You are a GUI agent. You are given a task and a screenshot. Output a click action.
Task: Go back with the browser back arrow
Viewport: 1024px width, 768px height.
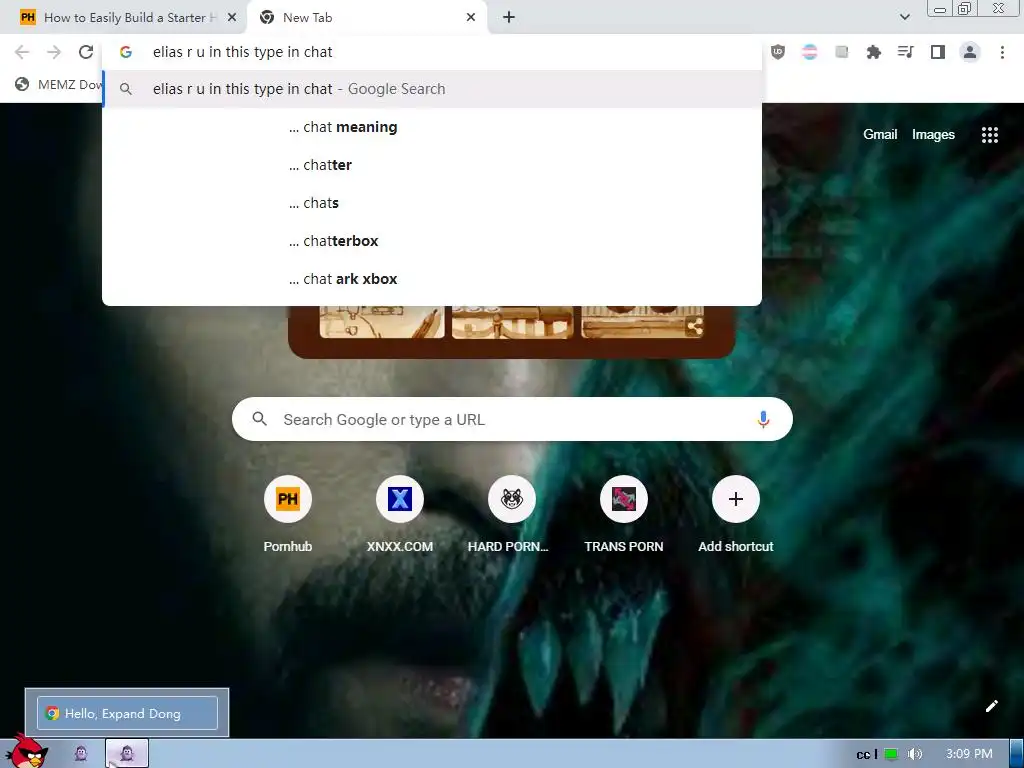coord(22,52)
